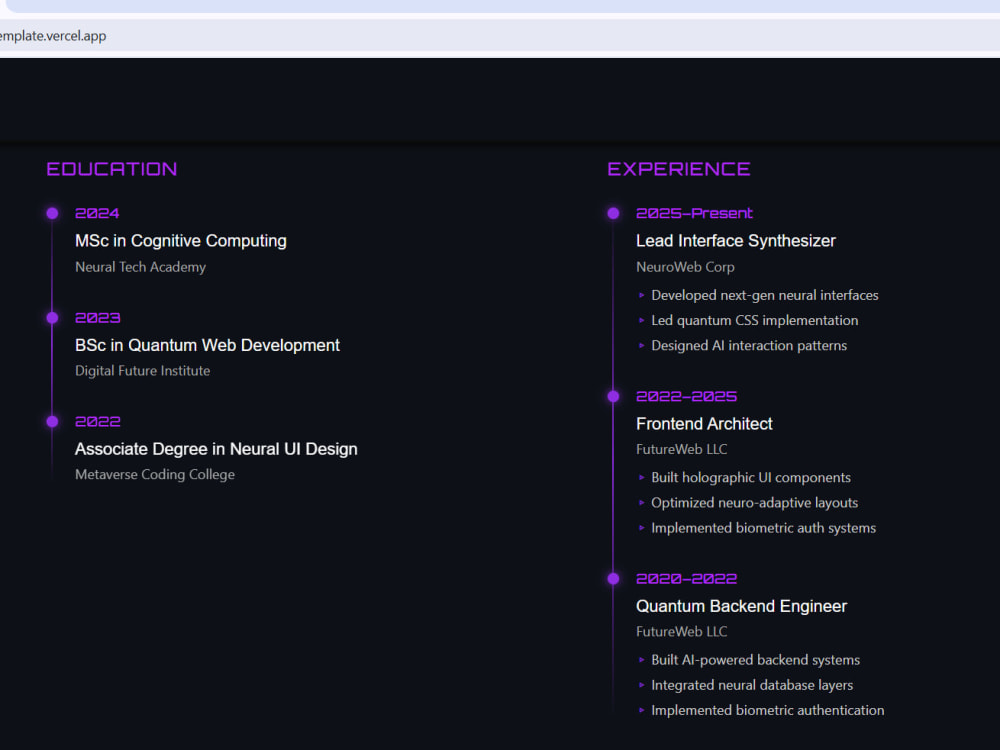The height and width of the screenshot is (750, 1000).
Task: Select the EDUCATION section heading
Action: point(112,169)
